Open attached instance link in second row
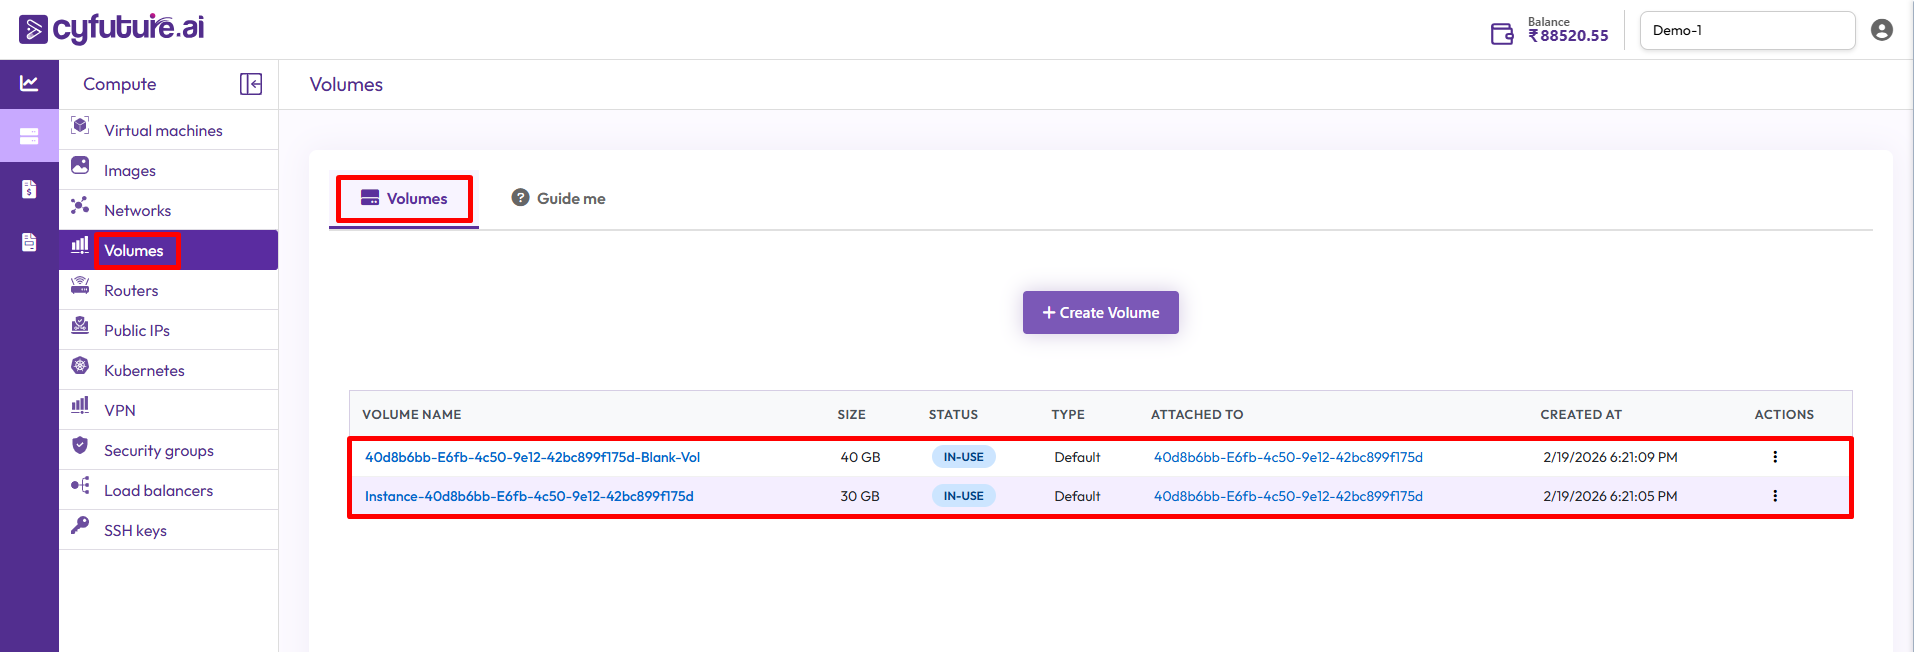1914x652 pixels. point(1288,496)
